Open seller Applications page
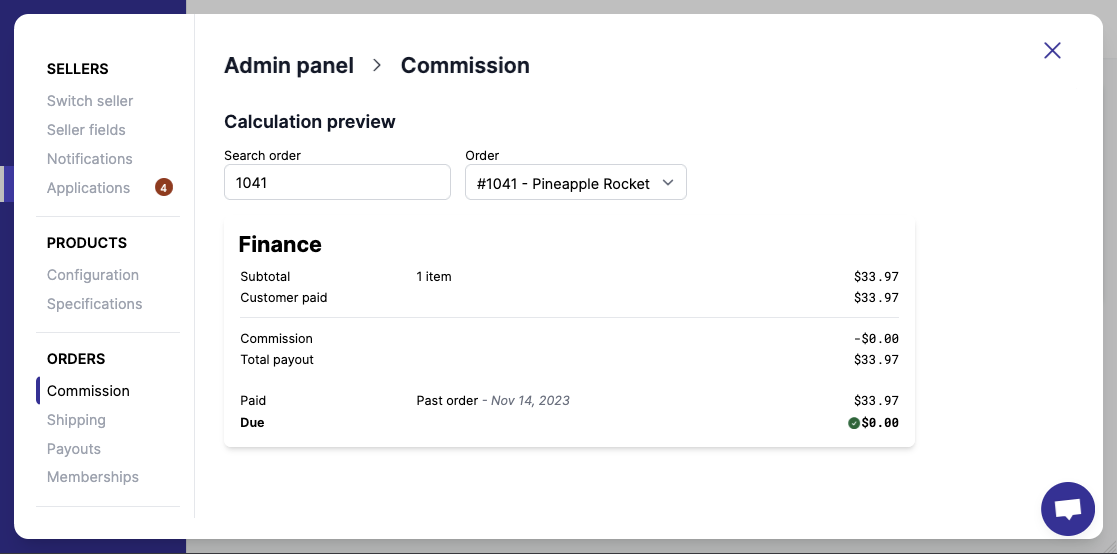Viewport: 1117px width, 554px height. pos(88,188)
